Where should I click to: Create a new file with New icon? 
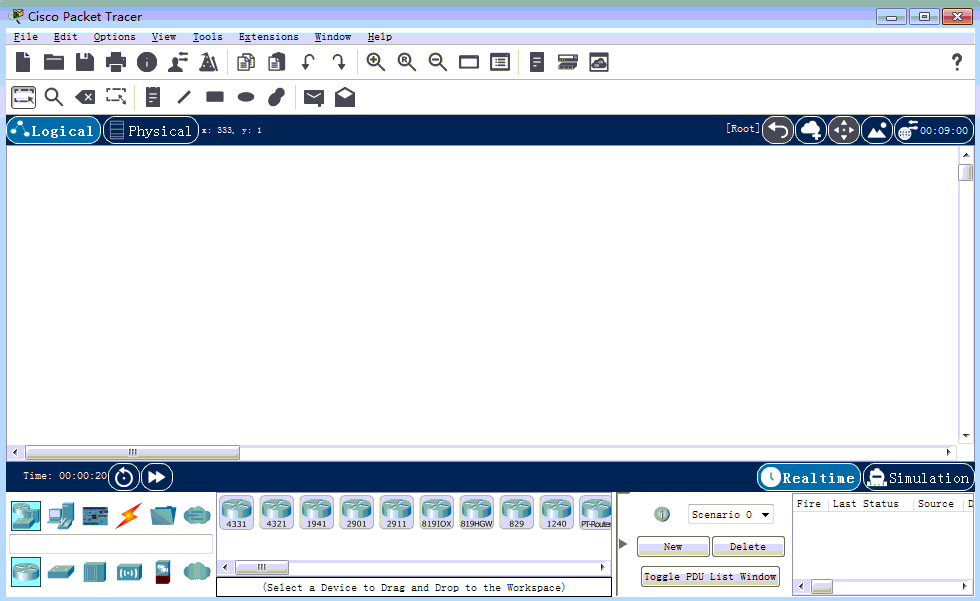pyautogui.click(x=23, y=62)
